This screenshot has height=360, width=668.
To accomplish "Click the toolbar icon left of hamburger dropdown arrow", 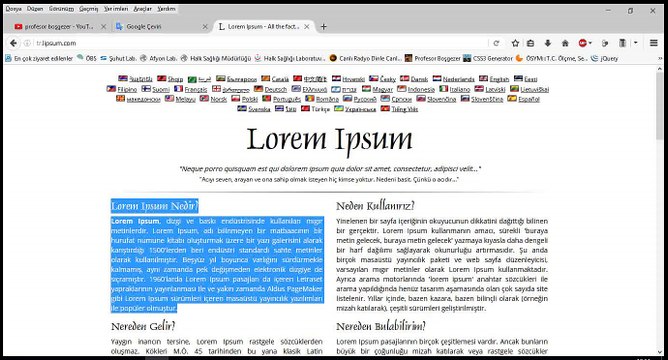I will tap(622, 43).
